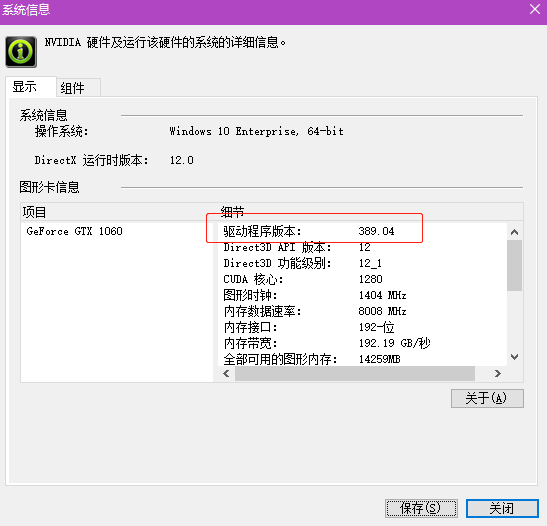
Task: Select the Direct3D 功能级别 12_1 row
Action: (x=362, y=263)
